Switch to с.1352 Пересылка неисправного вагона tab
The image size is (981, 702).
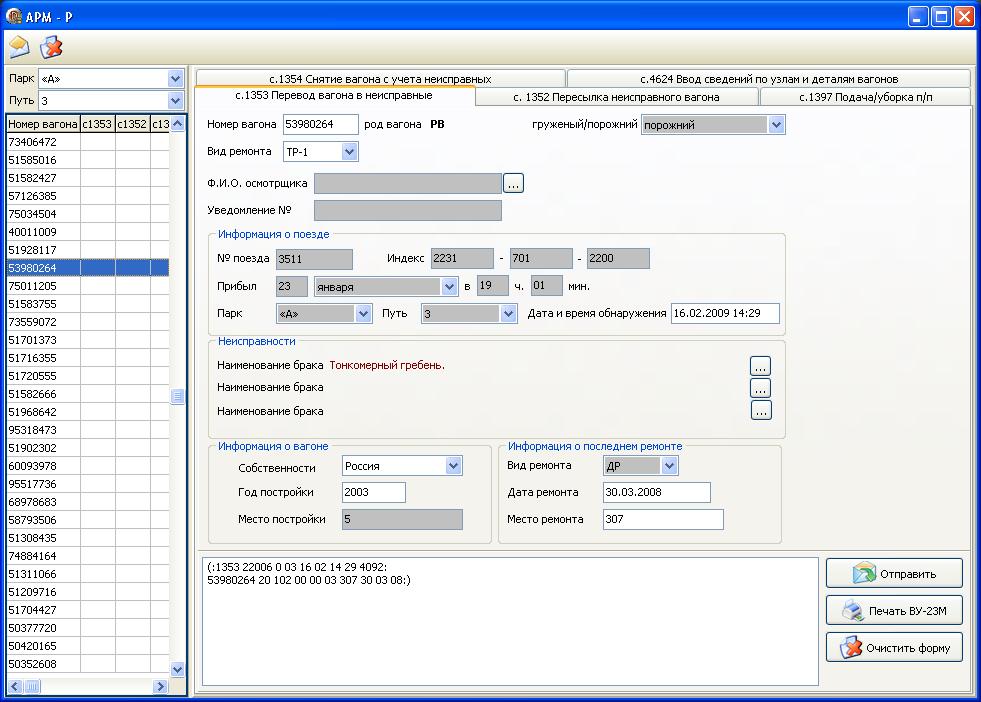(616, 97)
